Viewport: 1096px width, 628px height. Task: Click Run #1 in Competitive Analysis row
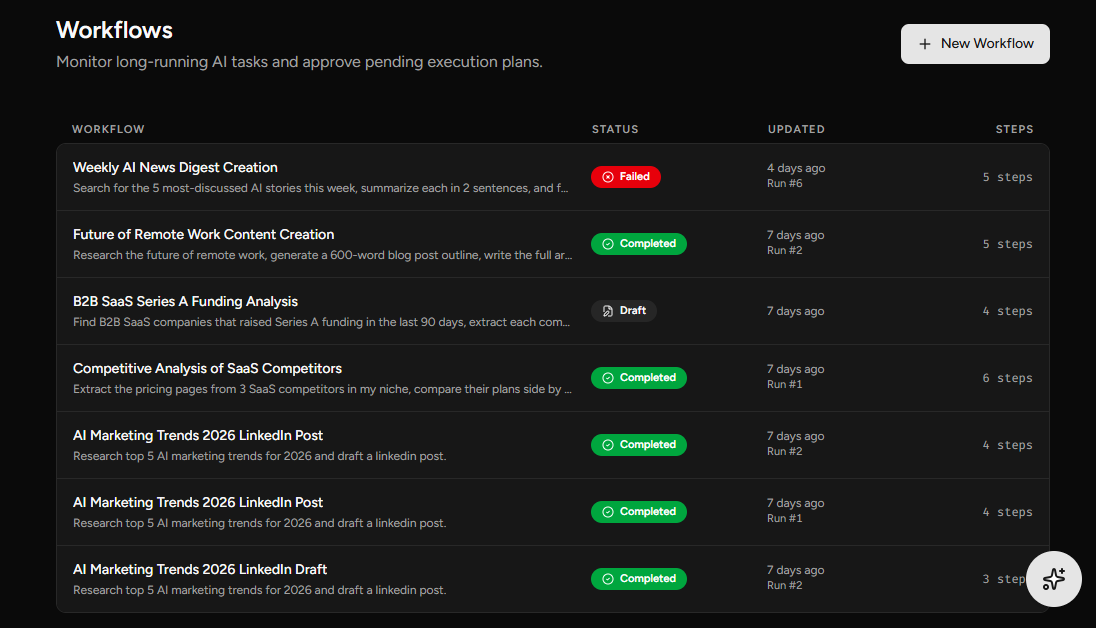(x=784, y=385)
